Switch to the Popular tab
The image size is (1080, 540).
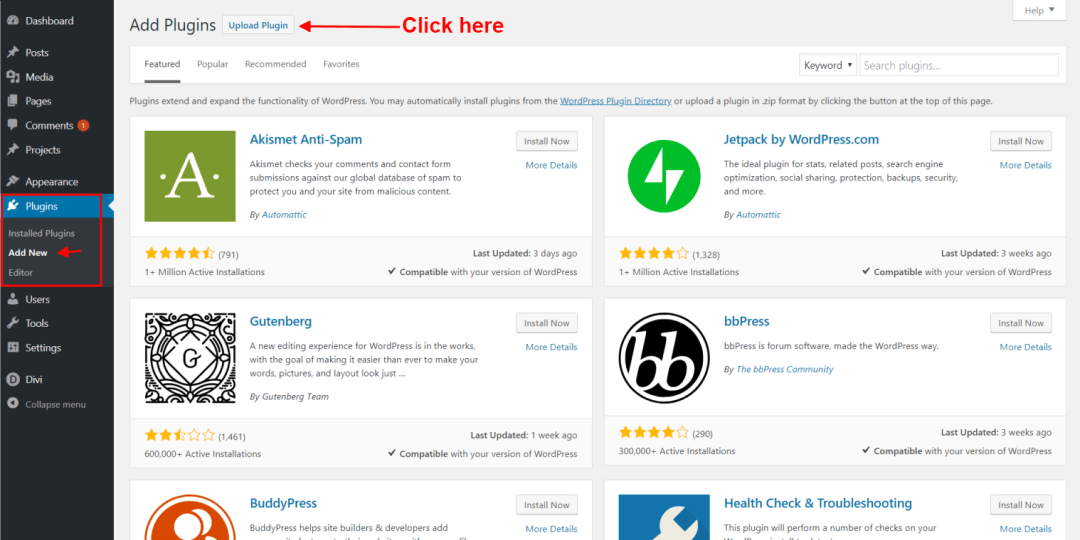[212, 64]
